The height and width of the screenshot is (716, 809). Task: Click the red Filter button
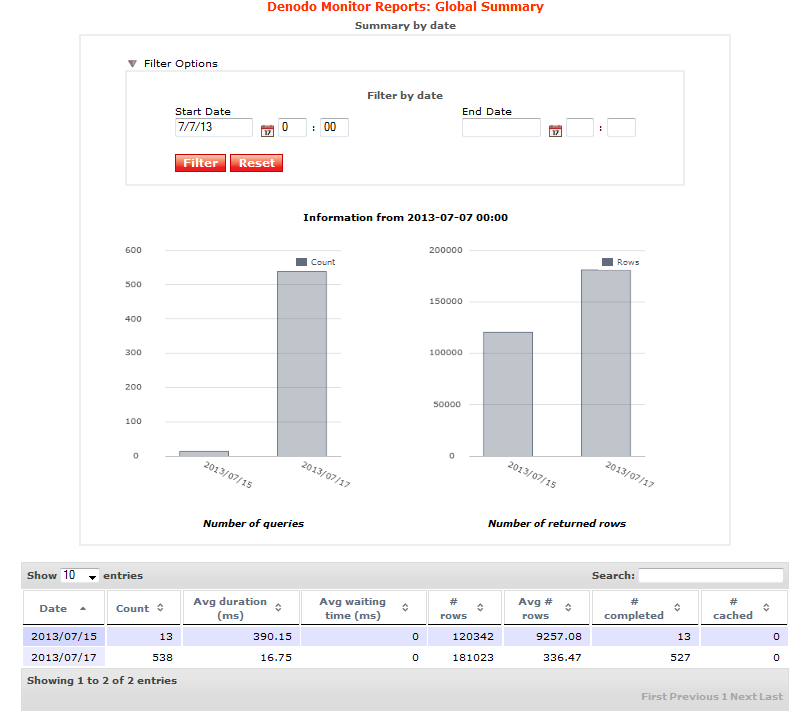pos(200,163)
